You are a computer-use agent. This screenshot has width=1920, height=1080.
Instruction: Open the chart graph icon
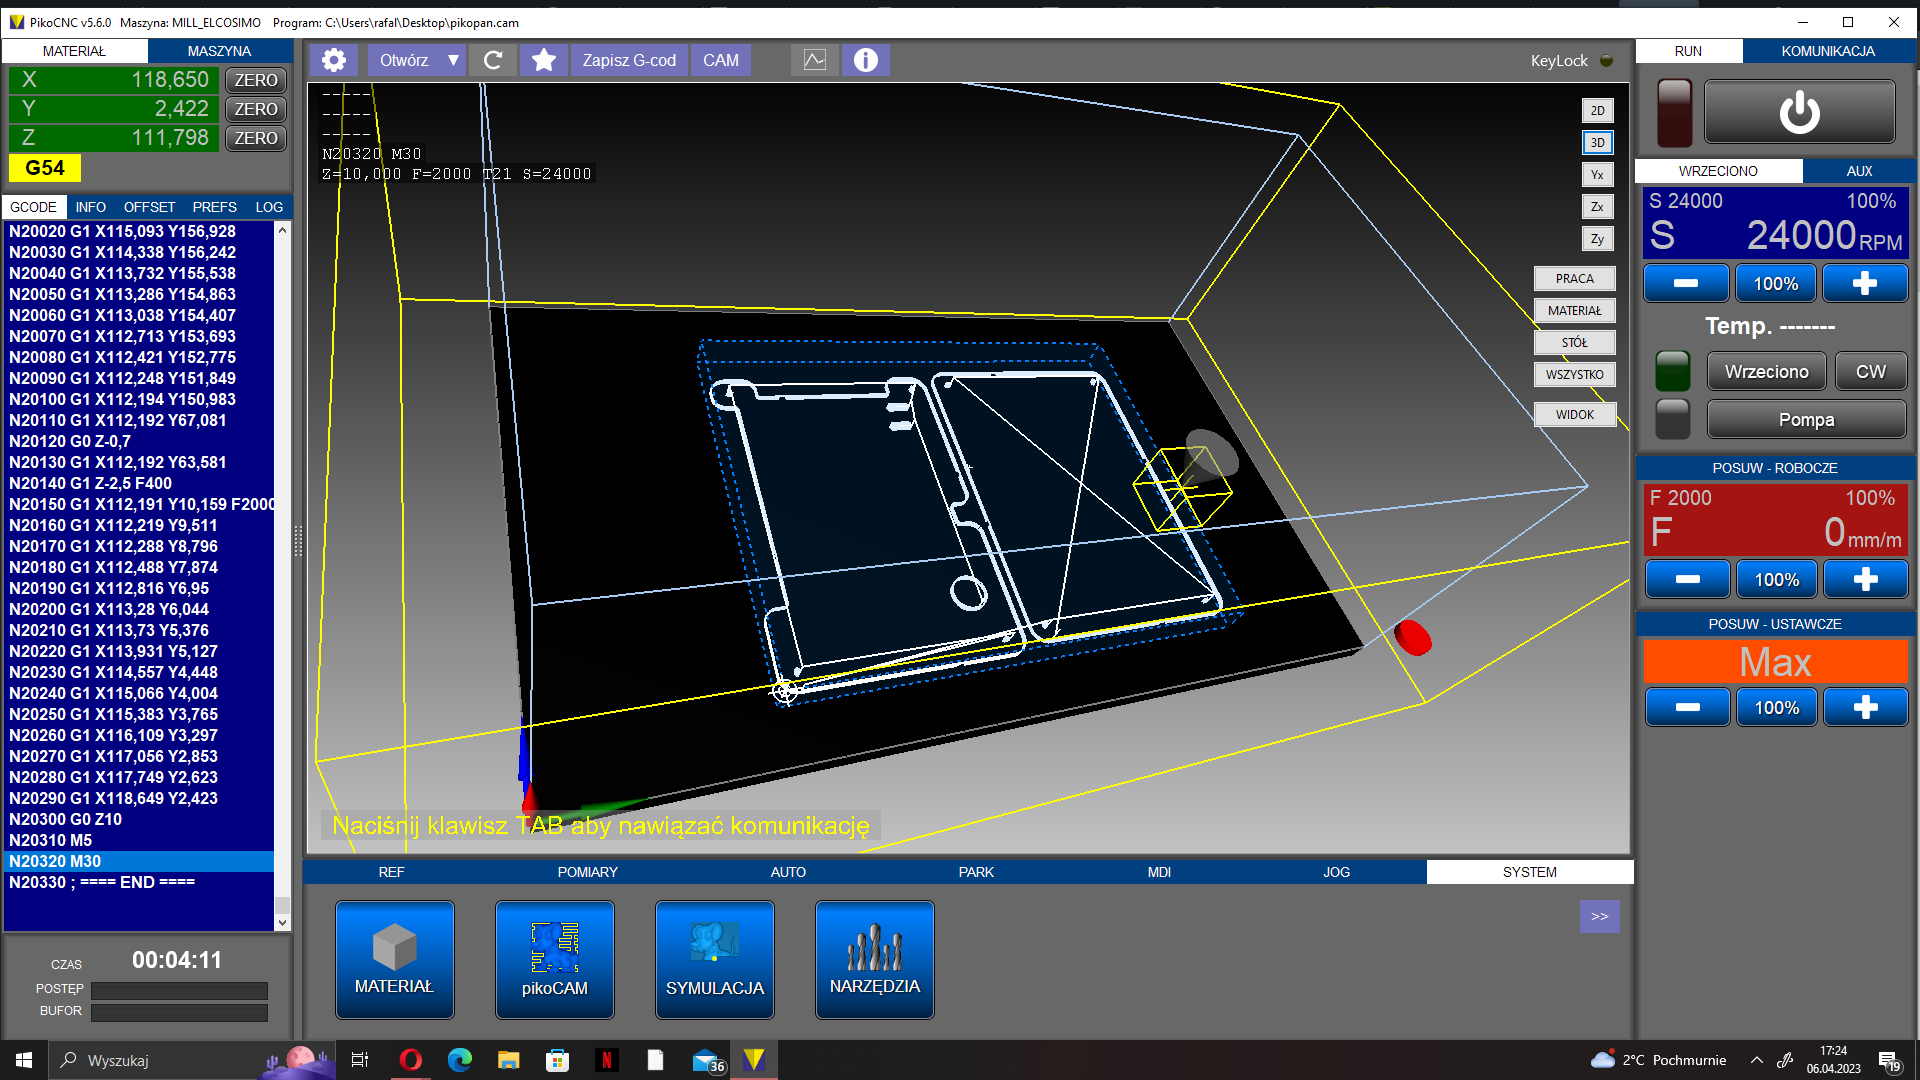[x=815, y=60]
